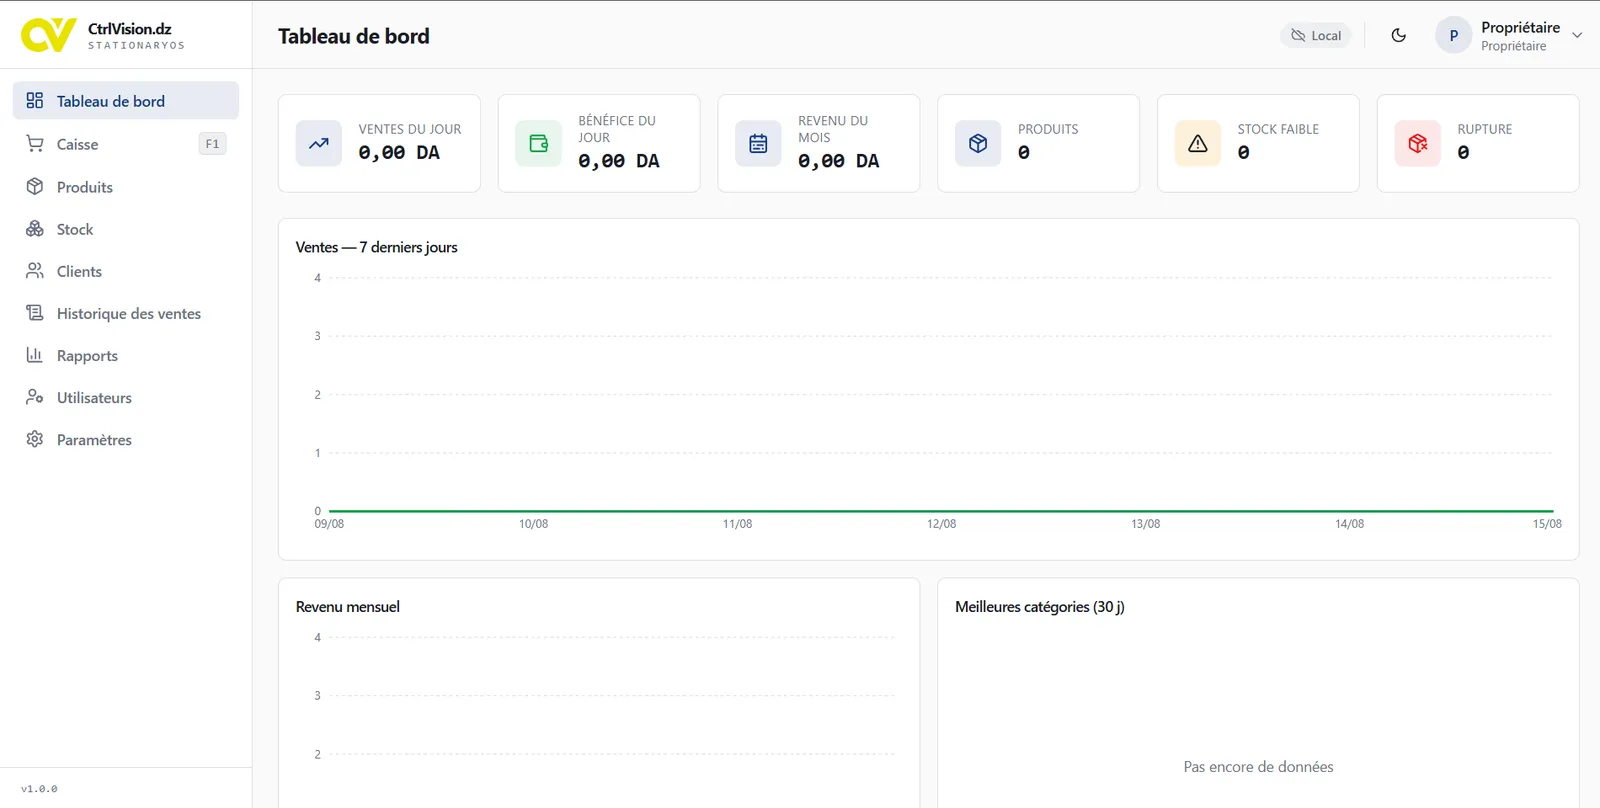The image size is (1600, 808).
Task: Click the Stock faible warning triangle icon
Action: (x=1198, y=143)
